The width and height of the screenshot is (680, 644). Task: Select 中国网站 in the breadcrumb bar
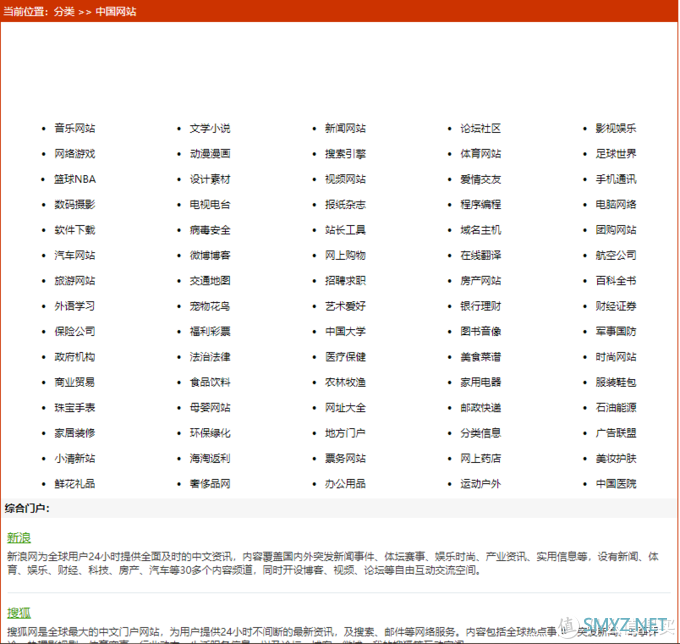[x=116, y=12]
